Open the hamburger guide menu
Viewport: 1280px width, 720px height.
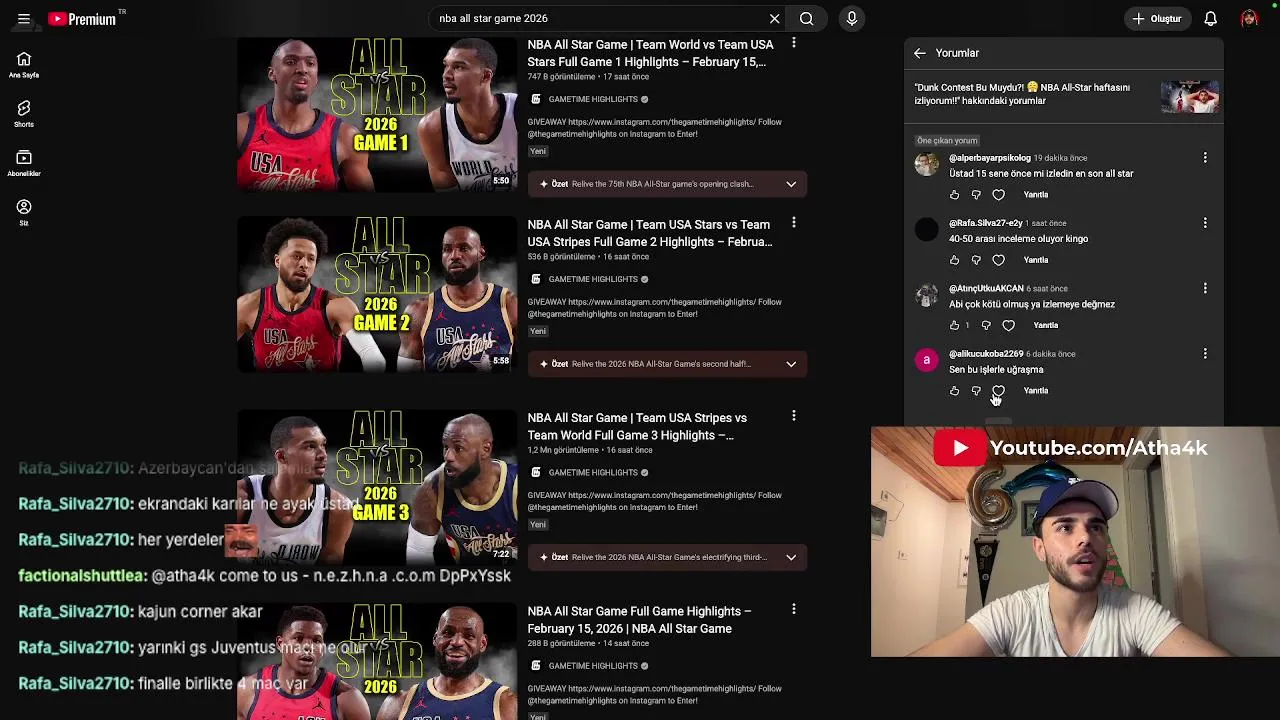coord(24,19)
